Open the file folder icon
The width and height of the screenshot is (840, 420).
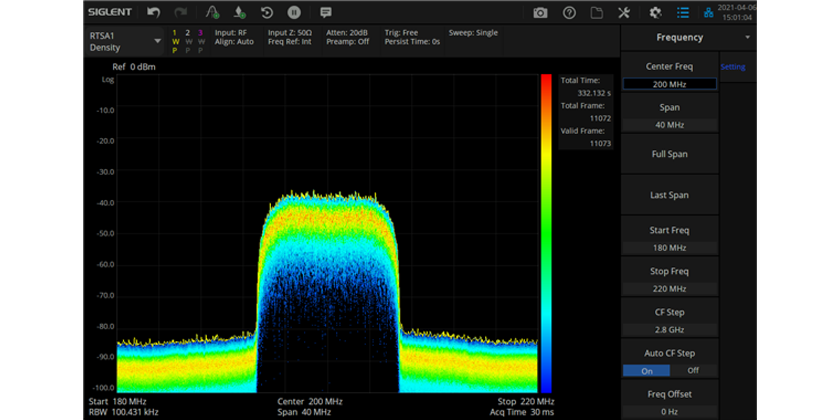pos(597,12)
